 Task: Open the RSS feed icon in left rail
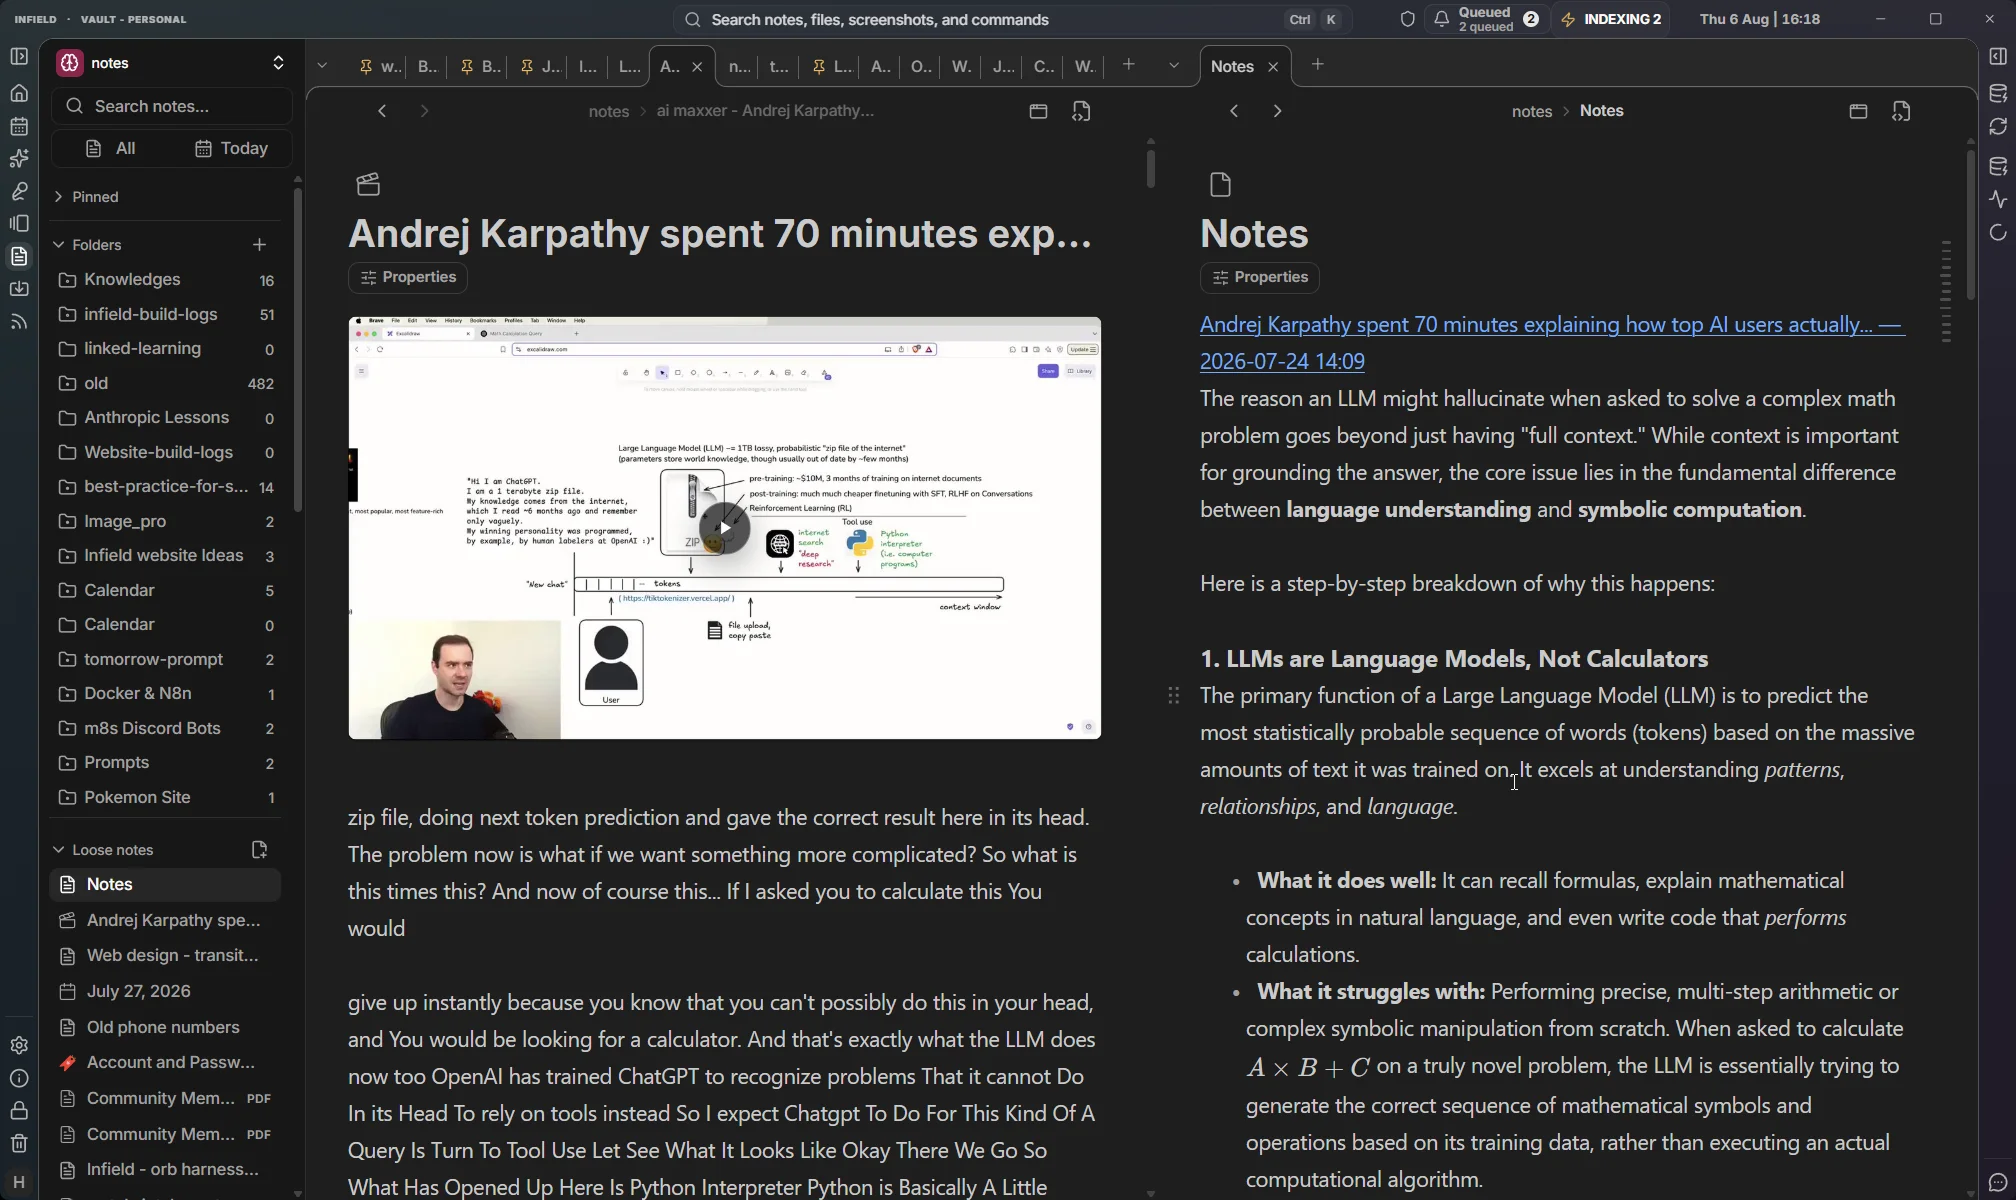tap(19, 322)
